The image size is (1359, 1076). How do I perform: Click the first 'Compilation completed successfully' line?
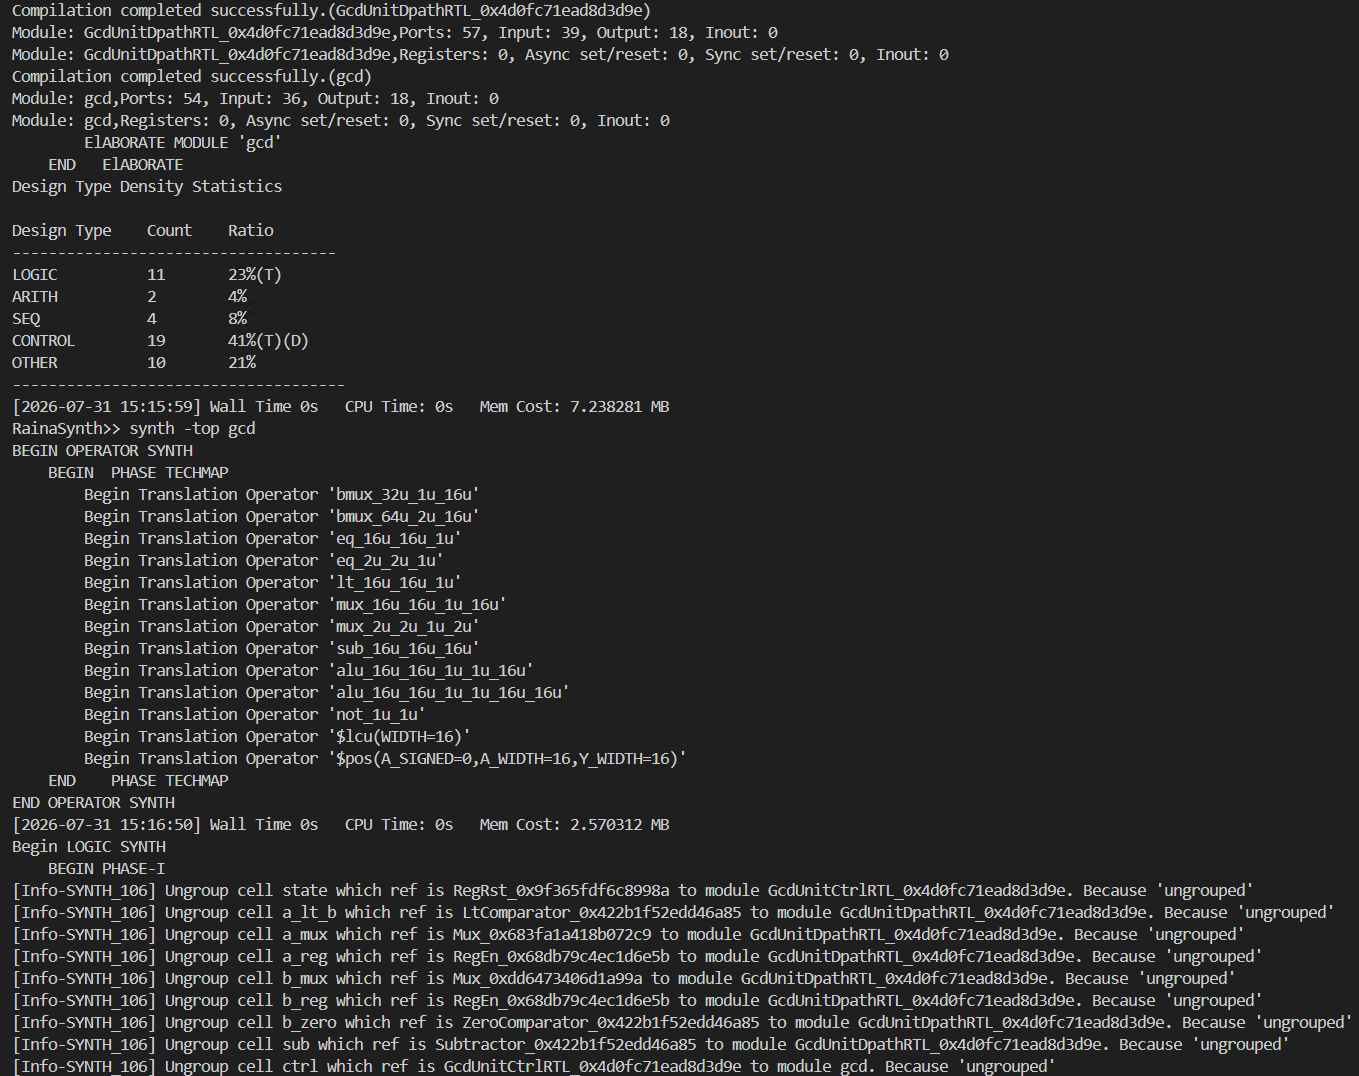331,10
